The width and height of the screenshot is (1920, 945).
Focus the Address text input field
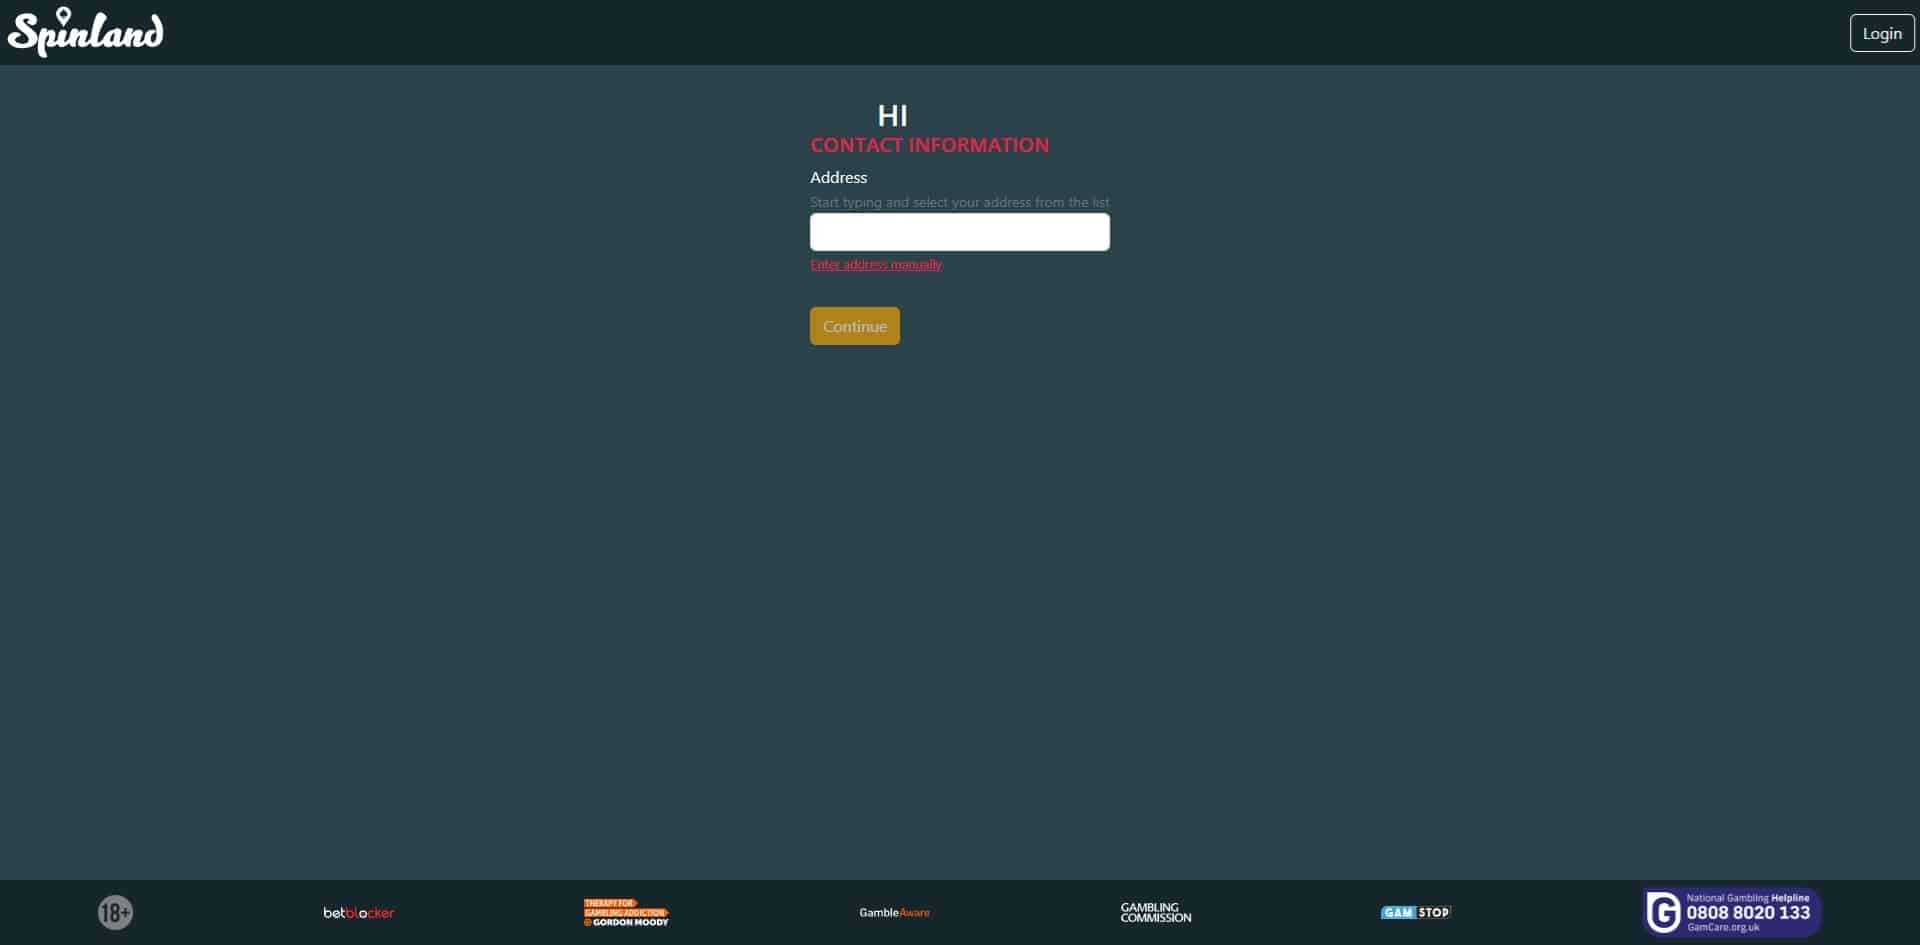point(959,232)
